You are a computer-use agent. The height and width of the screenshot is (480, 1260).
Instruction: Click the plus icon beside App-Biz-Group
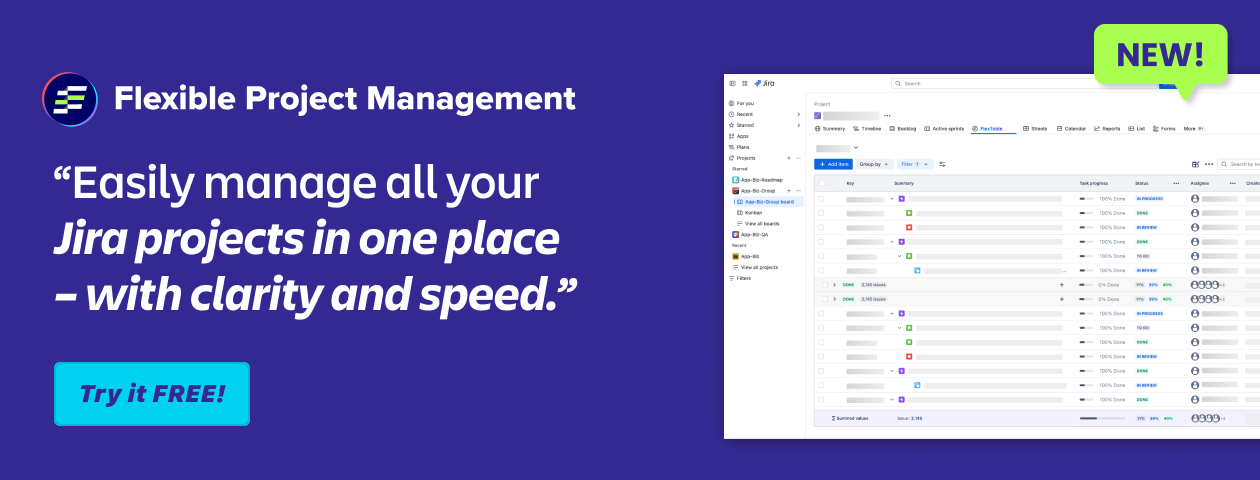tap(789, 190)
